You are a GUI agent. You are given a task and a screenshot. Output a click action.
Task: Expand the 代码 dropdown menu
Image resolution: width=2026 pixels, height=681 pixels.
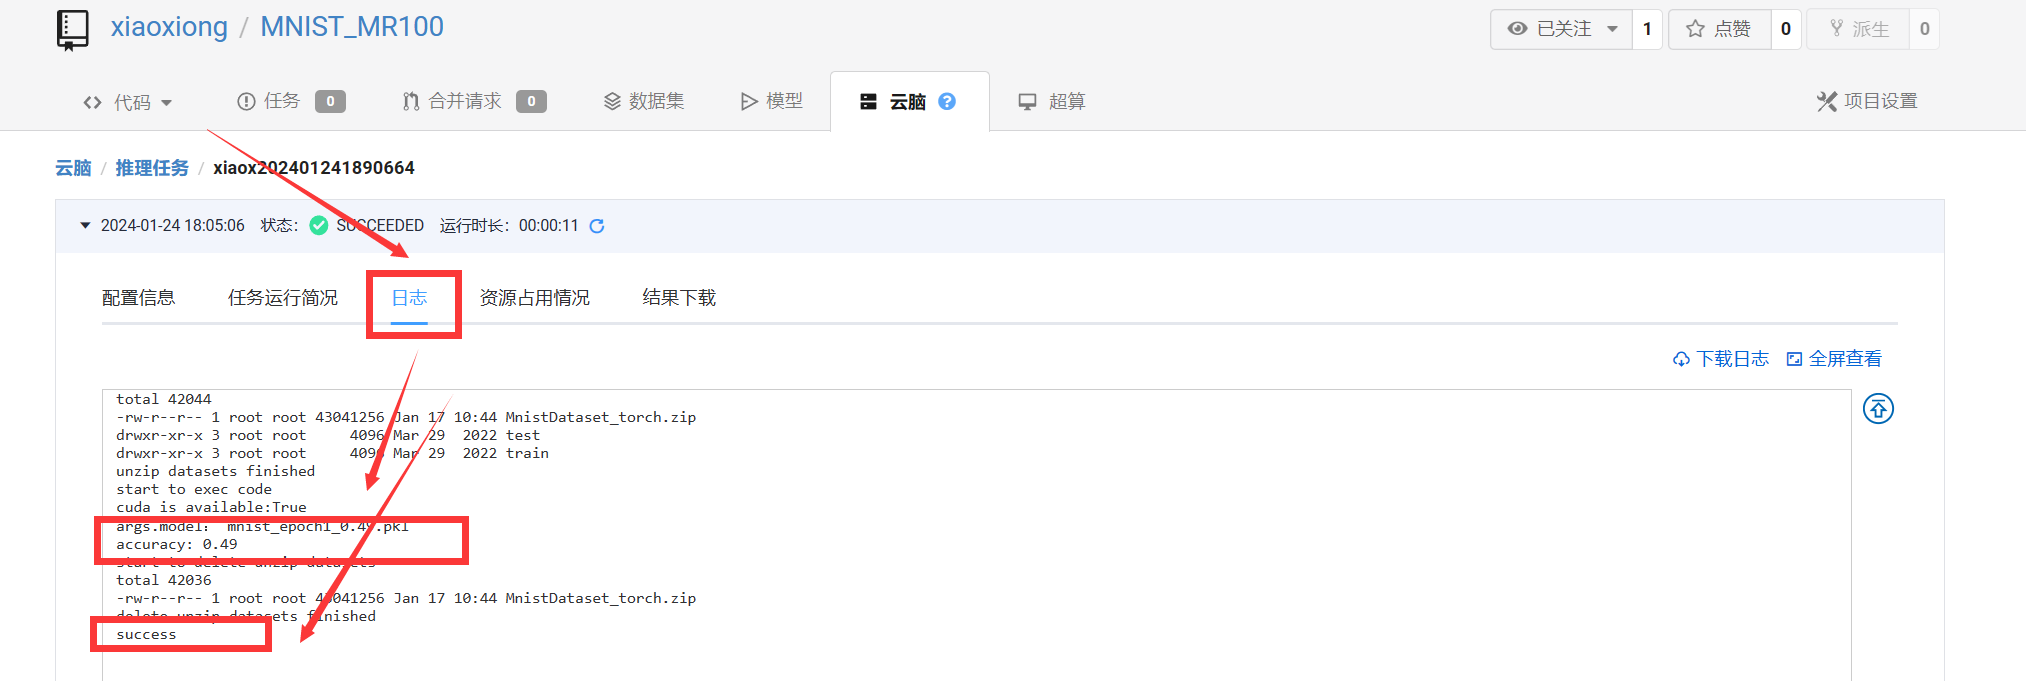(x=128, y=102)
